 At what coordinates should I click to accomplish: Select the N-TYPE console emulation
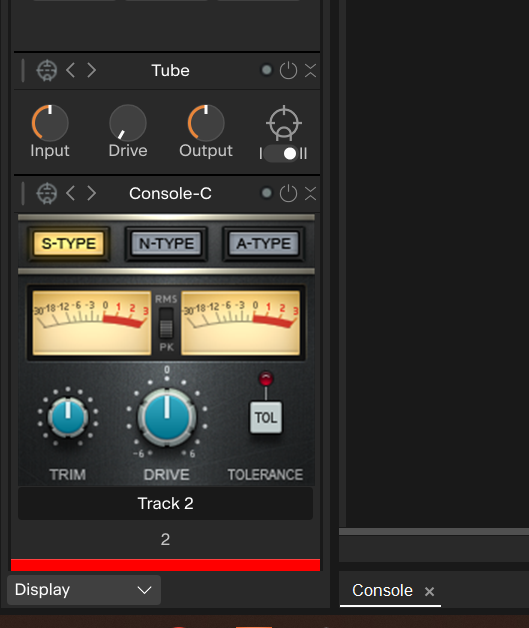[166, 244]
